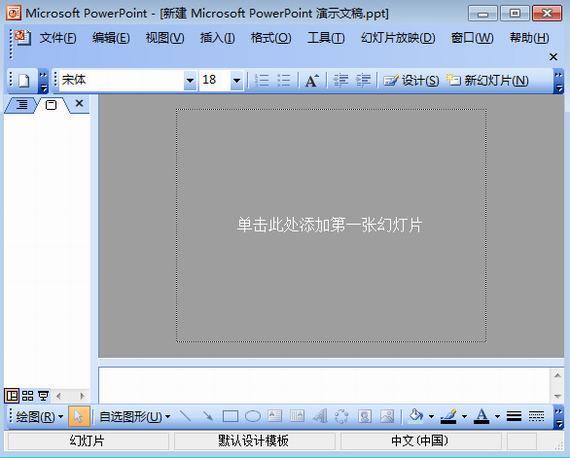Screen dimensions: 570x458
Task: Click '单击此处添加第一张幻灯片' placeholder
Action: [329, 225]
